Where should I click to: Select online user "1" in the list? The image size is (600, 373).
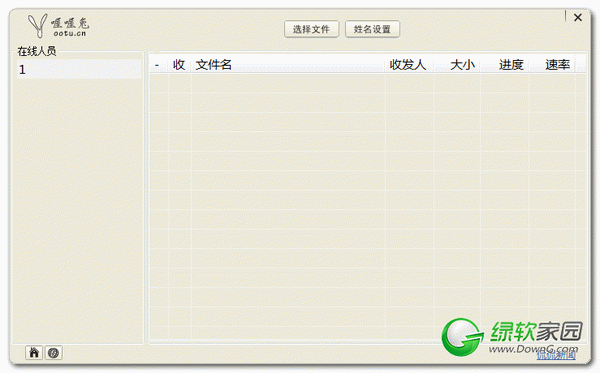coord(79,69)
